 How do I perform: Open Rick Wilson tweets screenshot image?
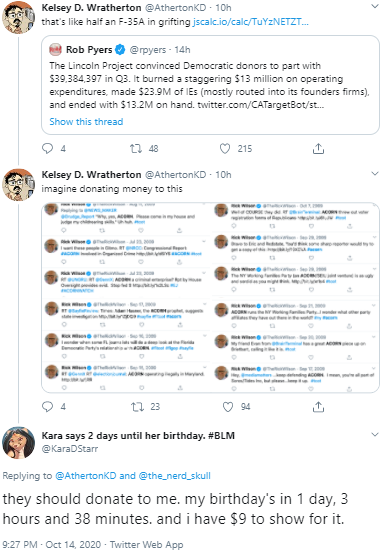click(210, 297)
